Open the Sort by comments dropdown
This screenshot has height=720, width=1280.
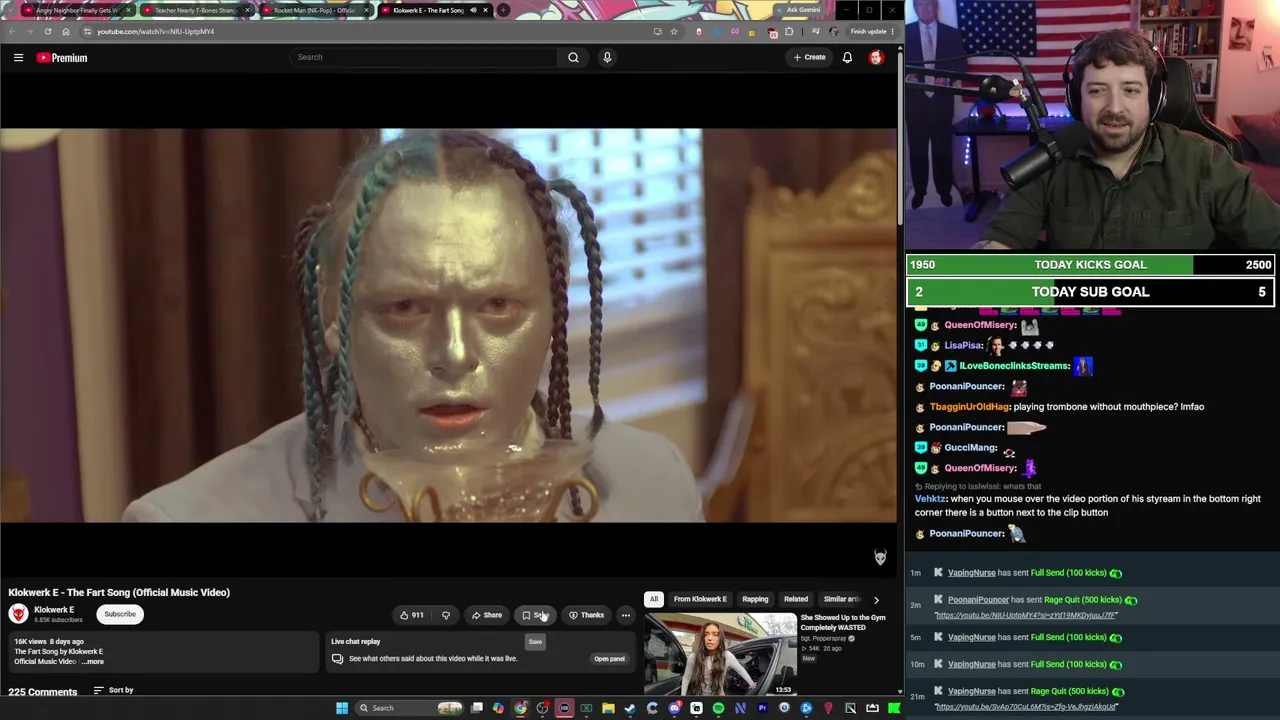pos(113,690)
